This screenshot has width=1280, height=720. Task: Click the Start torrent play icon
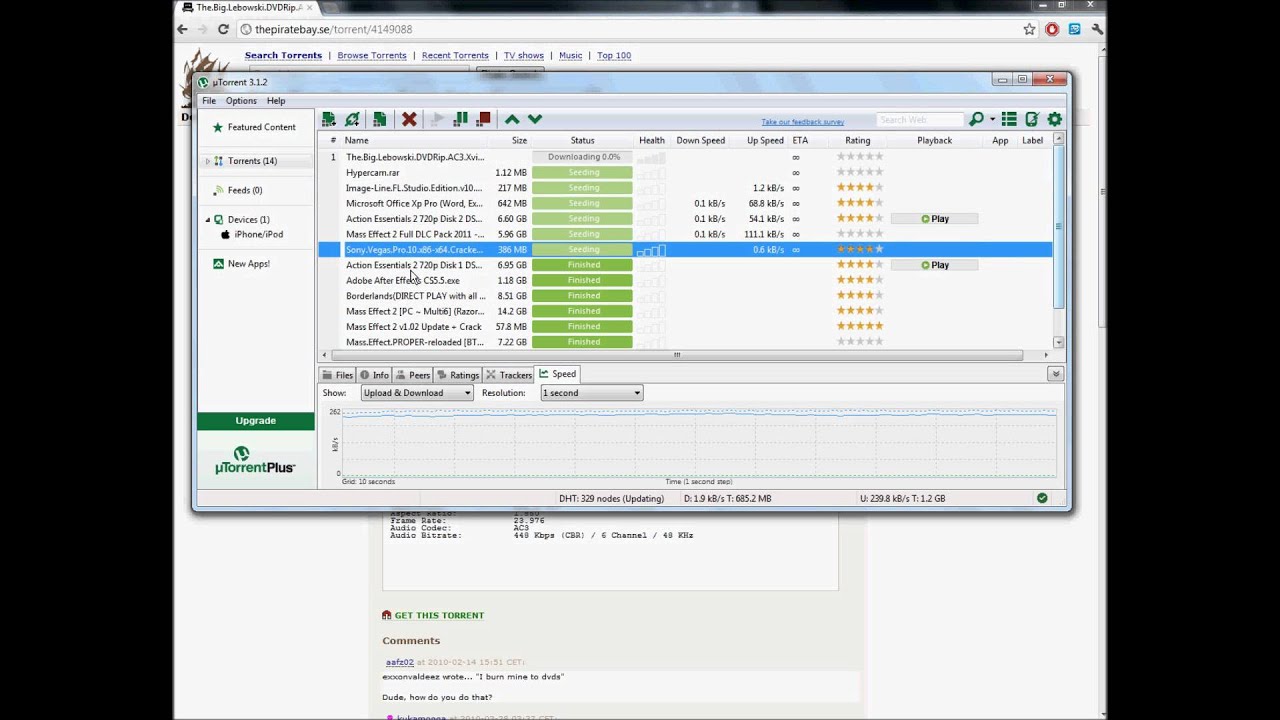click(436, 119)
